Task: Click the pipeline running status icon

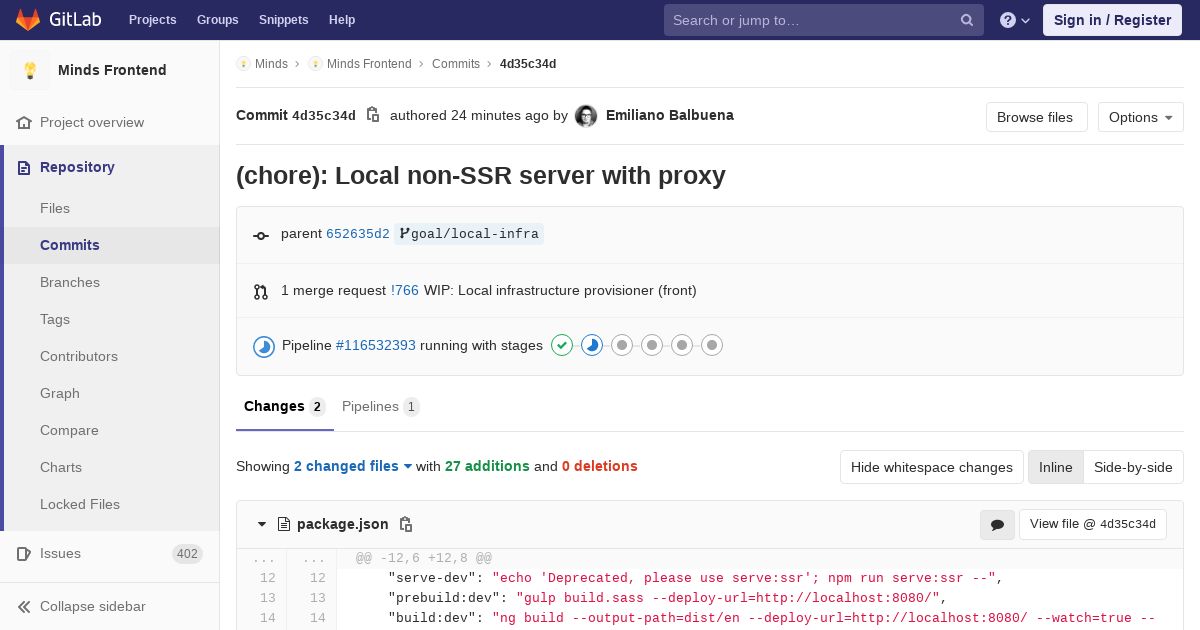Action: click(264, 346)
